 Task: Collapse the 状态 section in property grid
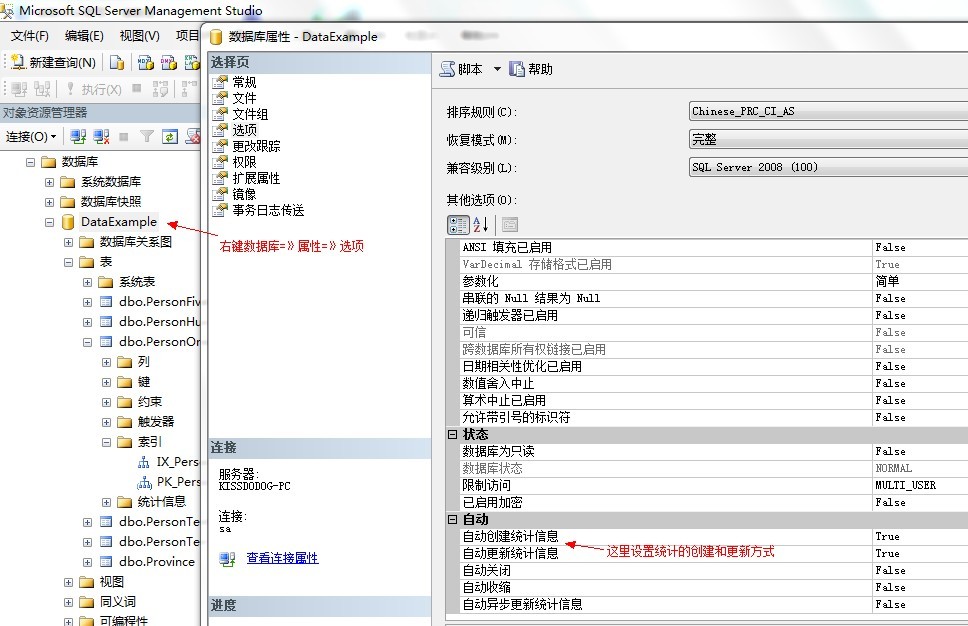point(453,435)
